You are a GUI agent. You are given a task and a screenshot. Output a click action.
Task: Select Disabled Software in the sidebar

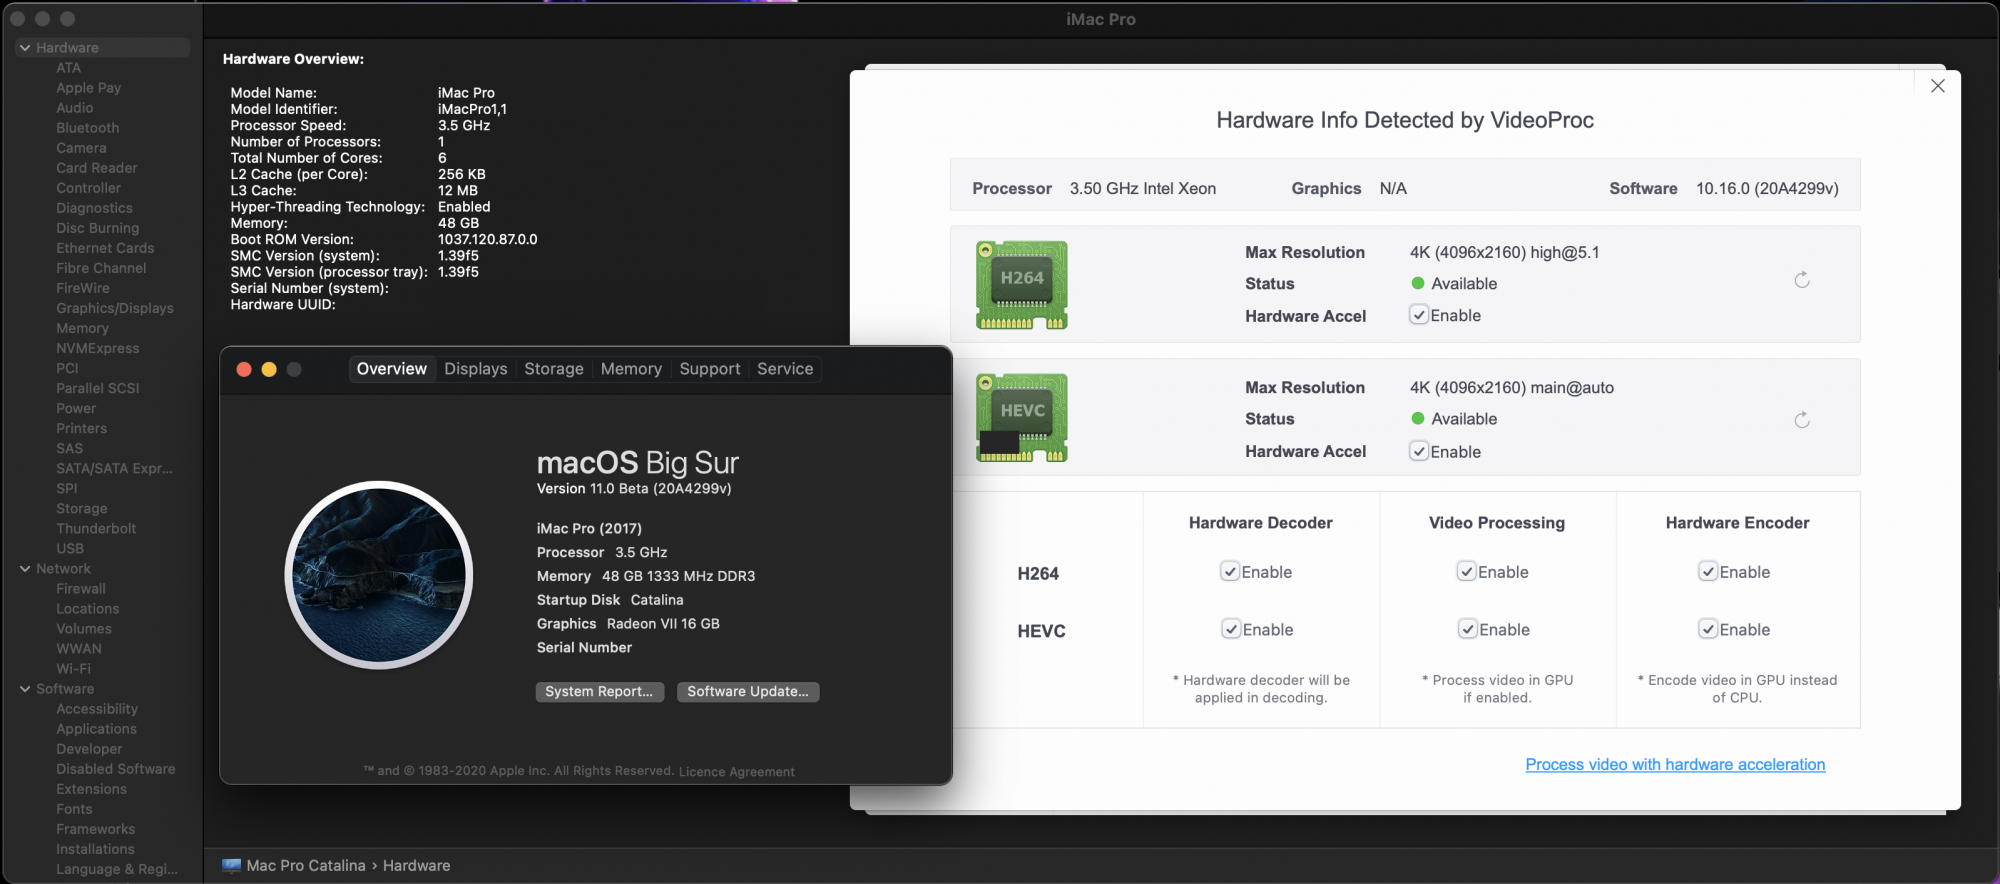[x=116, y=769]
